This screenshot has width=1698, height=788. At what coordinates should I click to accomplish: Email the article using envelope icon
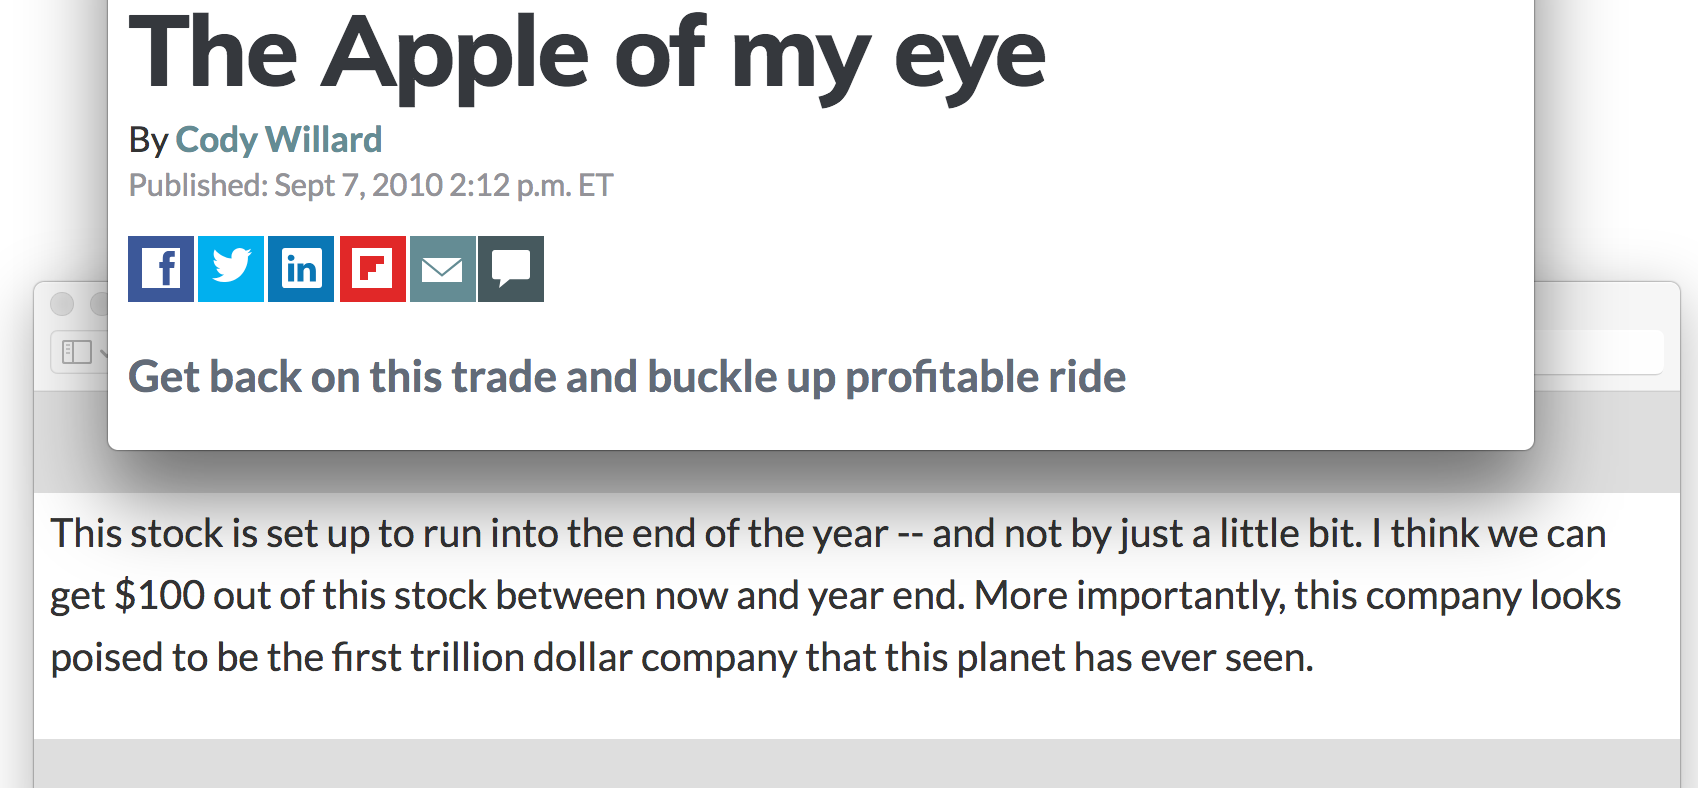tap(442, 269)
